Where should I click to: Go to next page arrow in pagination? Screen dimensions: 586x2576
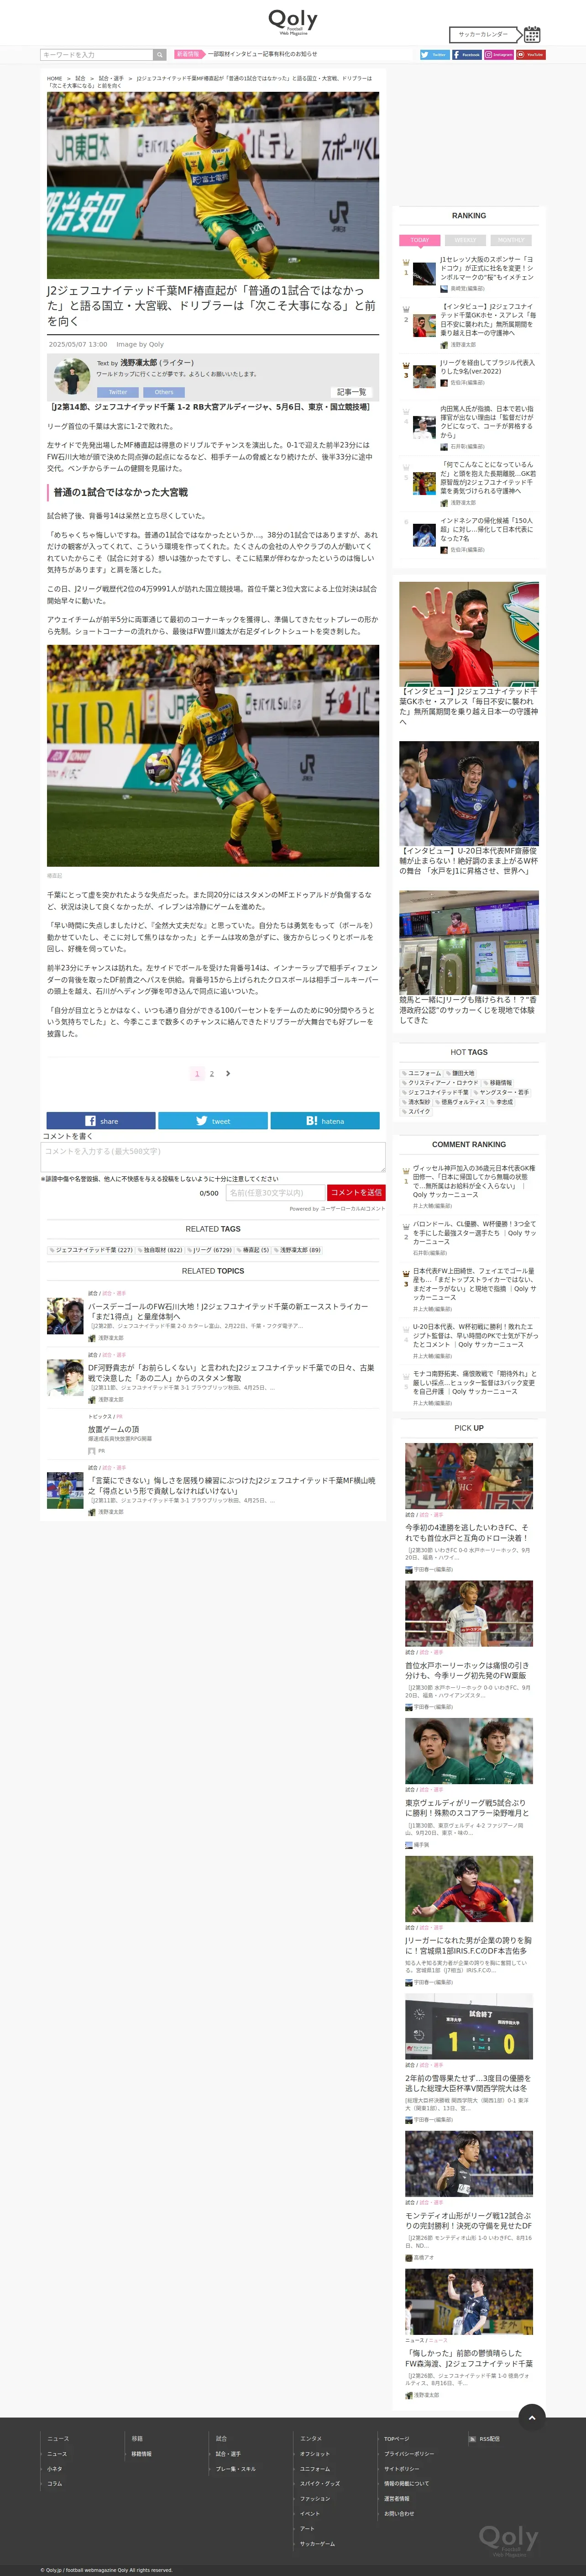tap(228, 1073)
